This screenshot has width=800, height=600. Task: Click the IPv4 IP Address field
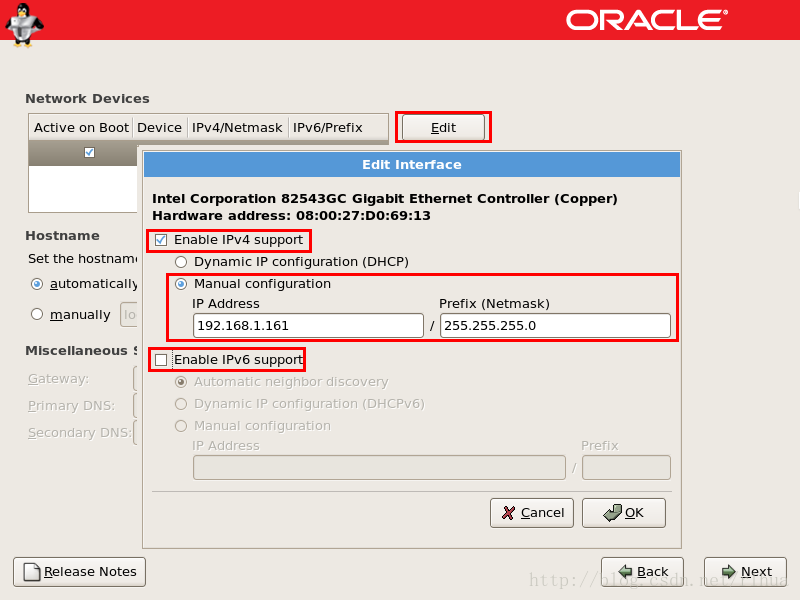[308, 326]
